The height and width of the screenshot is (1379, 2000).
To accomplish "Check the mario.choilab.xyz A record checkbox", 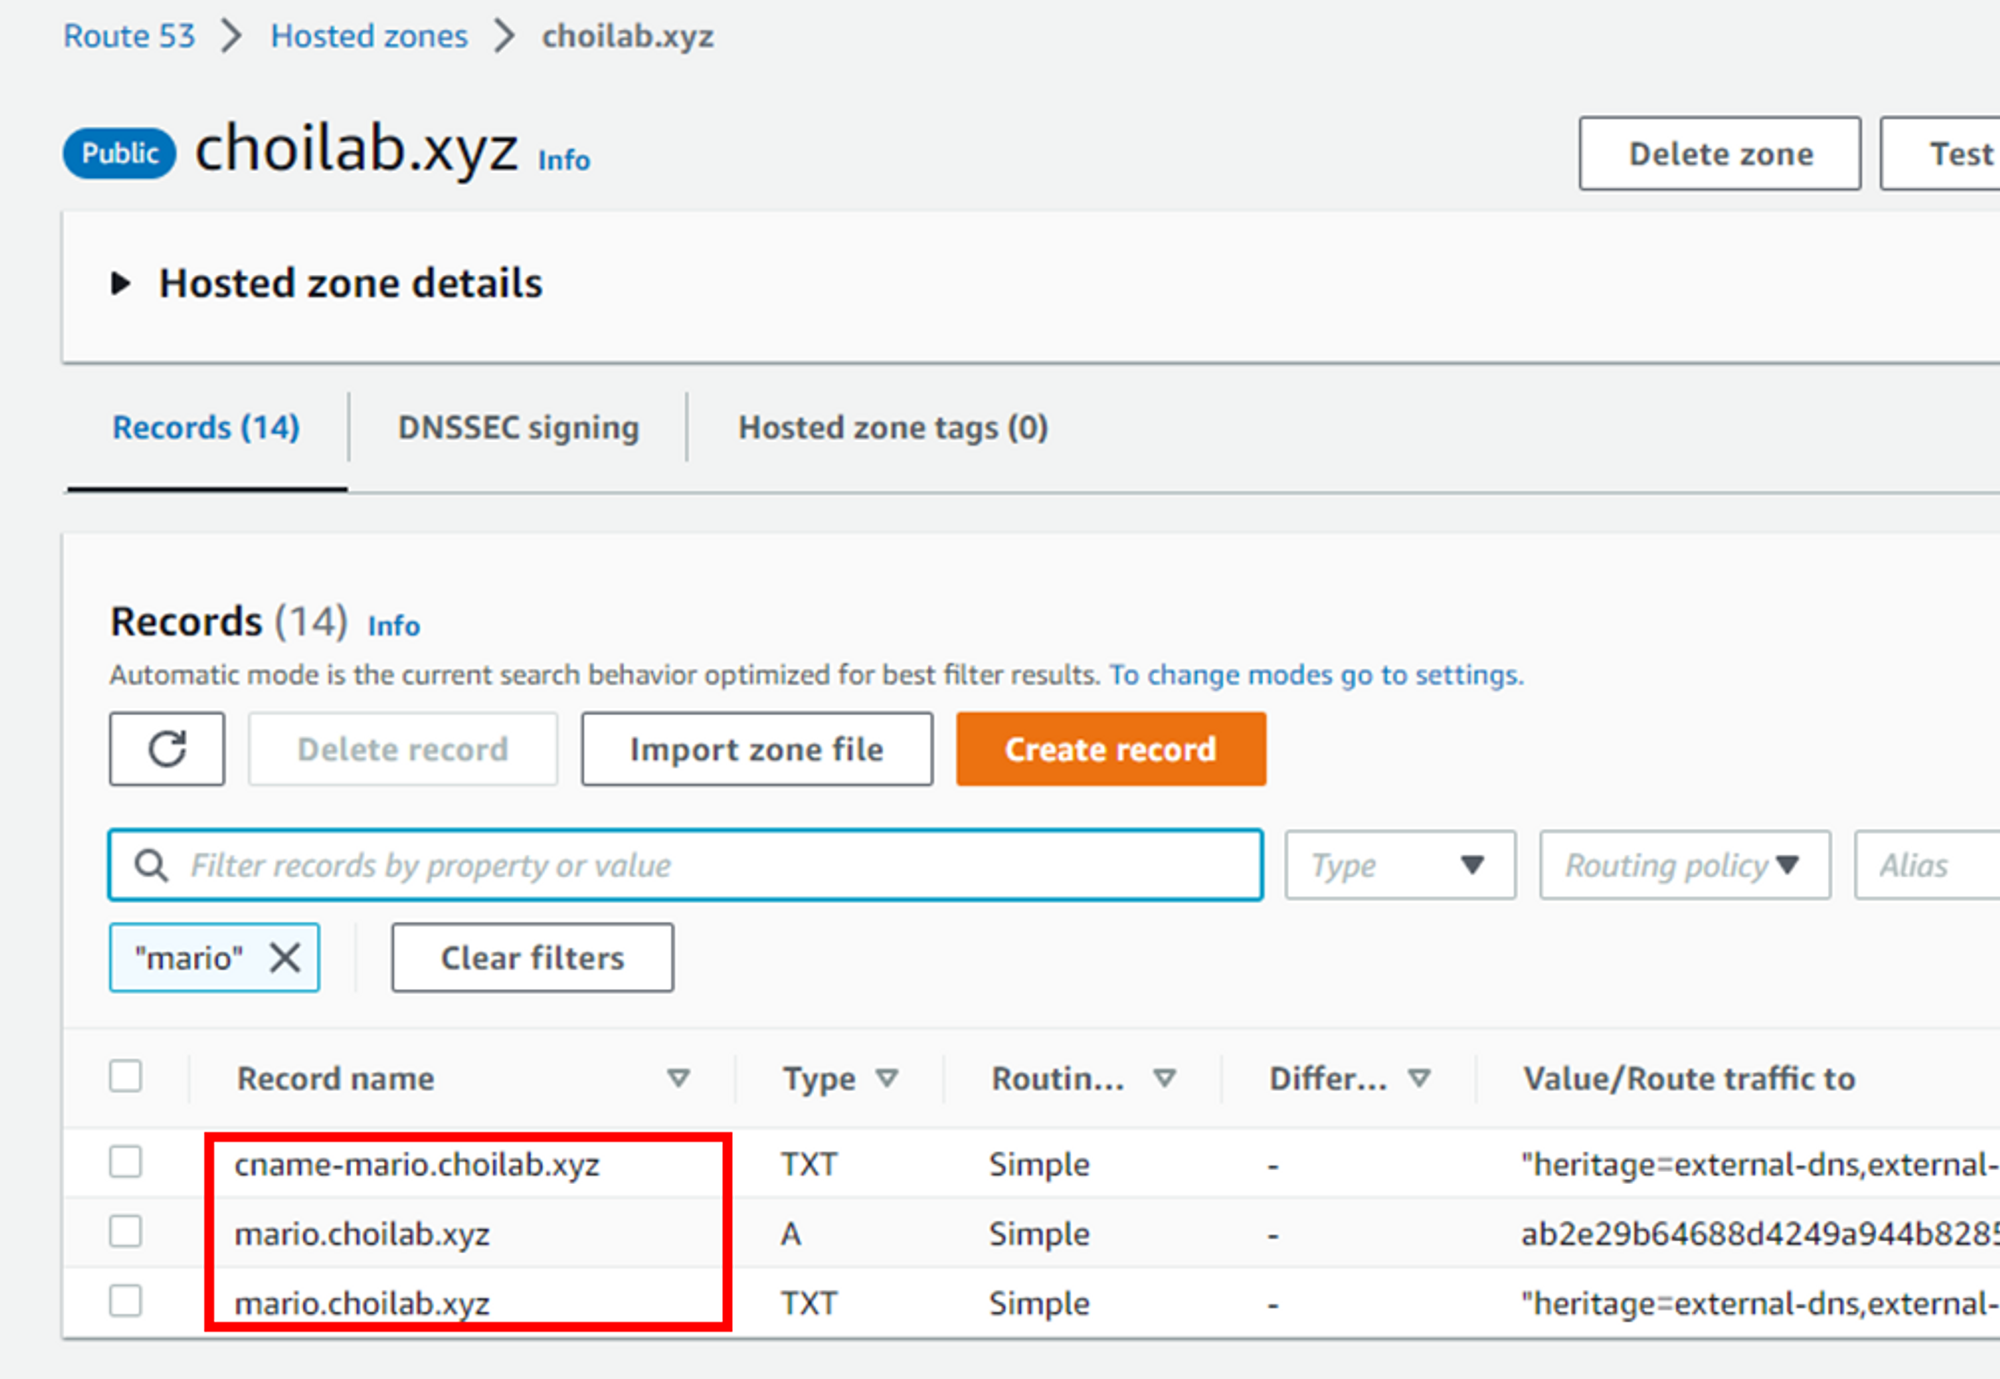I will click(x=126, y=1232).
